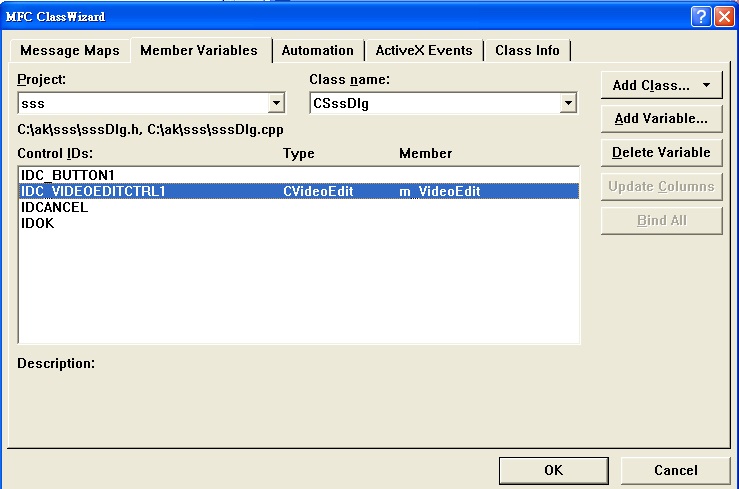Image resolution: width=739 pixels, height=489 pixels.
Task: Confirm with the OK button
Action: click(x=553, y=471)
